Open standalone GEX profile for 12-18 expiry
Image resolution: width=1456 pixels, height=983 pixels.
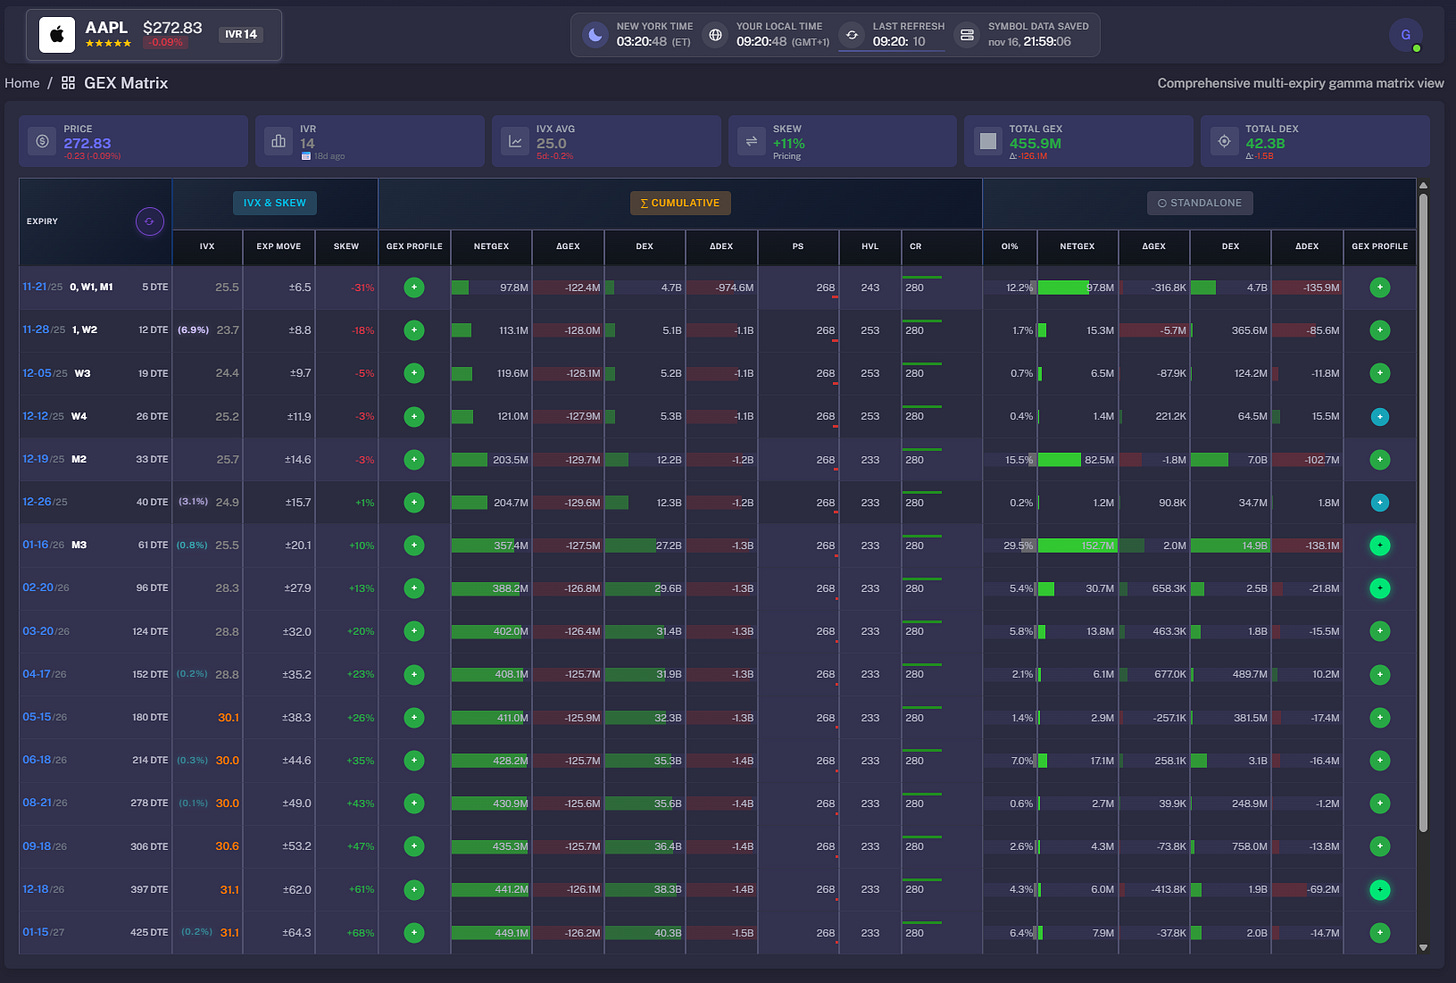(x=1380, y=890)
